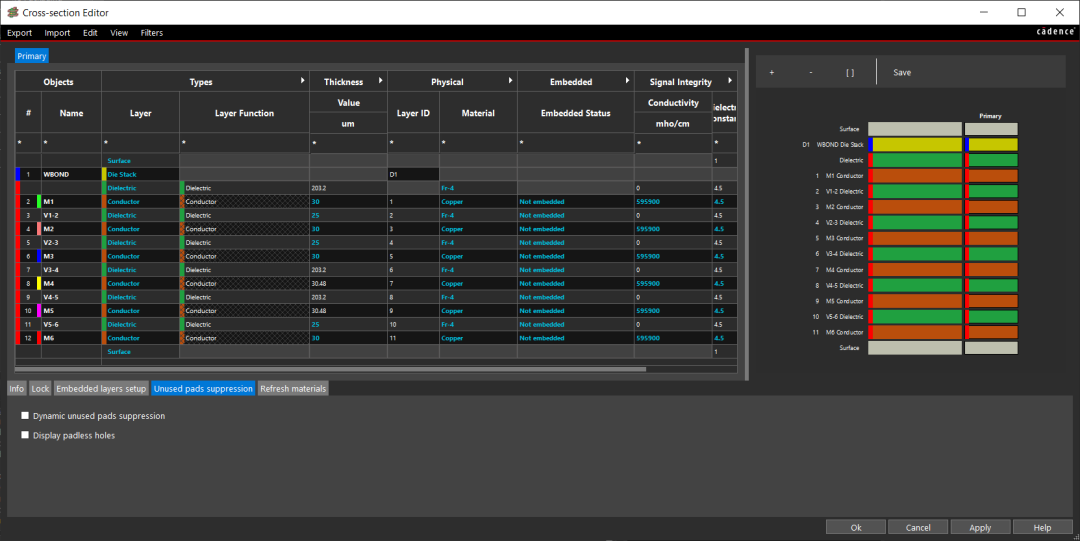Click the Cadence logo in menu bar
1080x541 pixels.
click(x=1055, y=33)
